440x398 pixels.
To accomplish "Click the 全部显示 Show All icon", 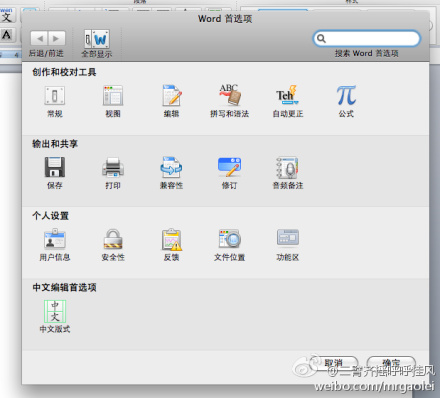I will (97, 39).
